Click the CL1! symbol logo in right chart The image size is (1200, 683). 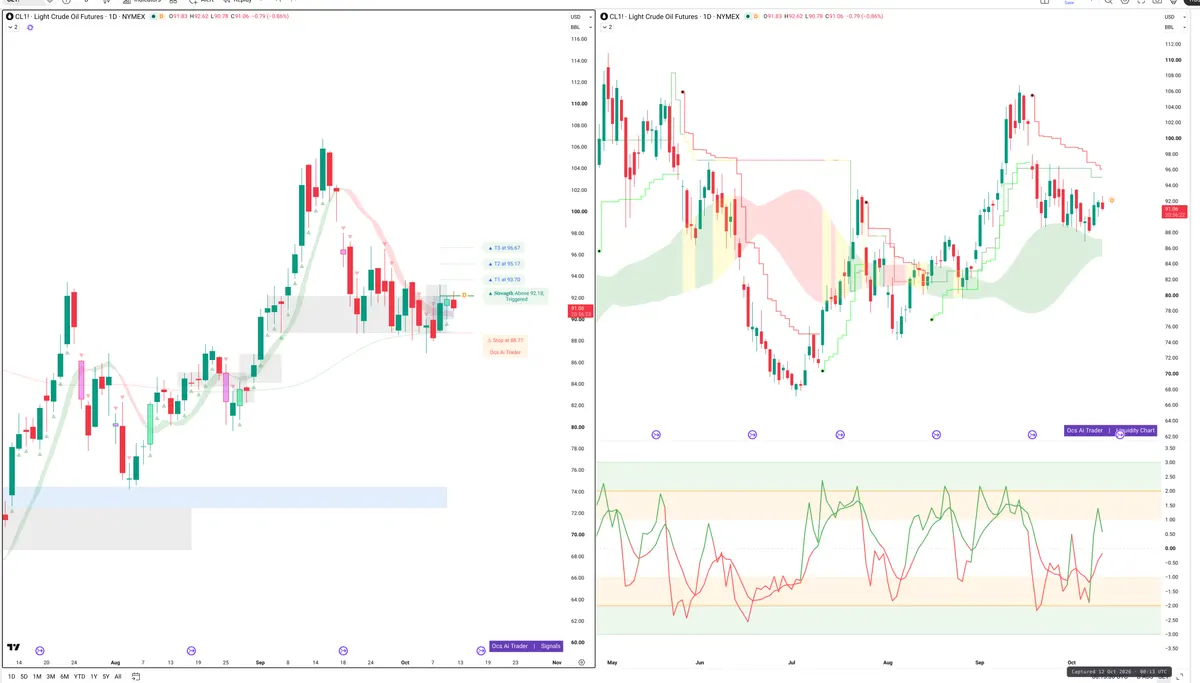click(x=605, y=16)
